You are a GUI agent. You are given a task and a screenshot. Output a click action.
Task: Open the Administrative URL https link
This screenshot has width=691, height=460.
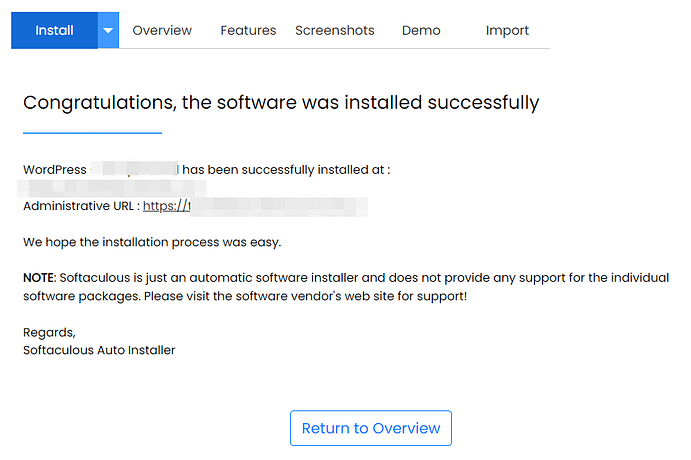255,206
